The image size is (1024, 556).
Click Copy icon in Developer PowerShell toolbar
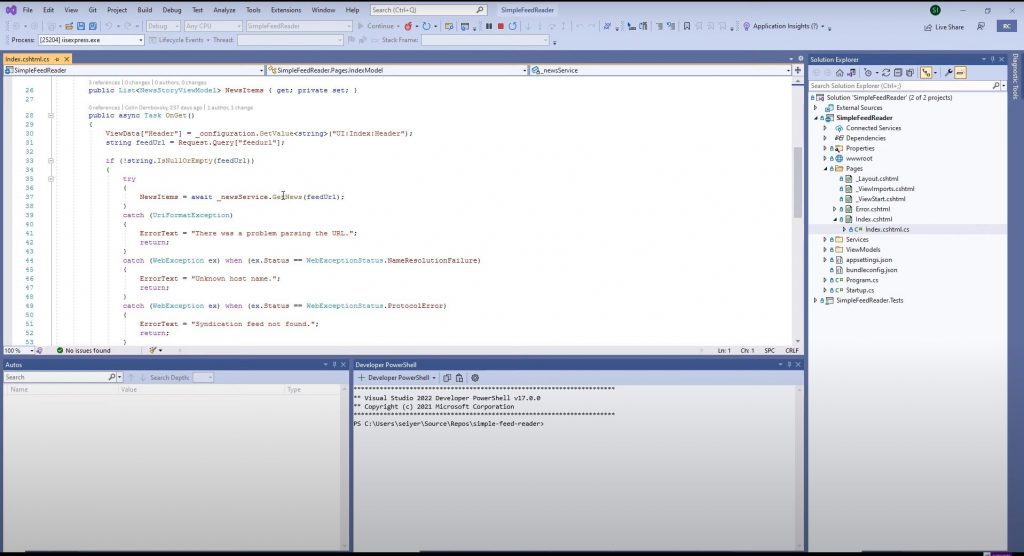pyautogui.click(x=447, y=378)
